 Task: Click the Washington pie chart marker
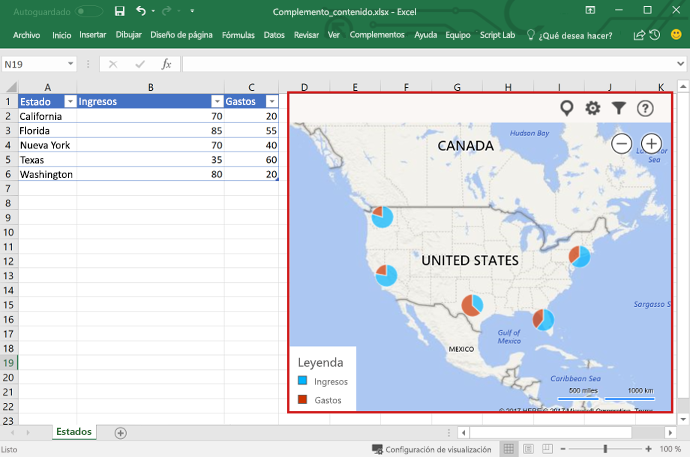382,216
